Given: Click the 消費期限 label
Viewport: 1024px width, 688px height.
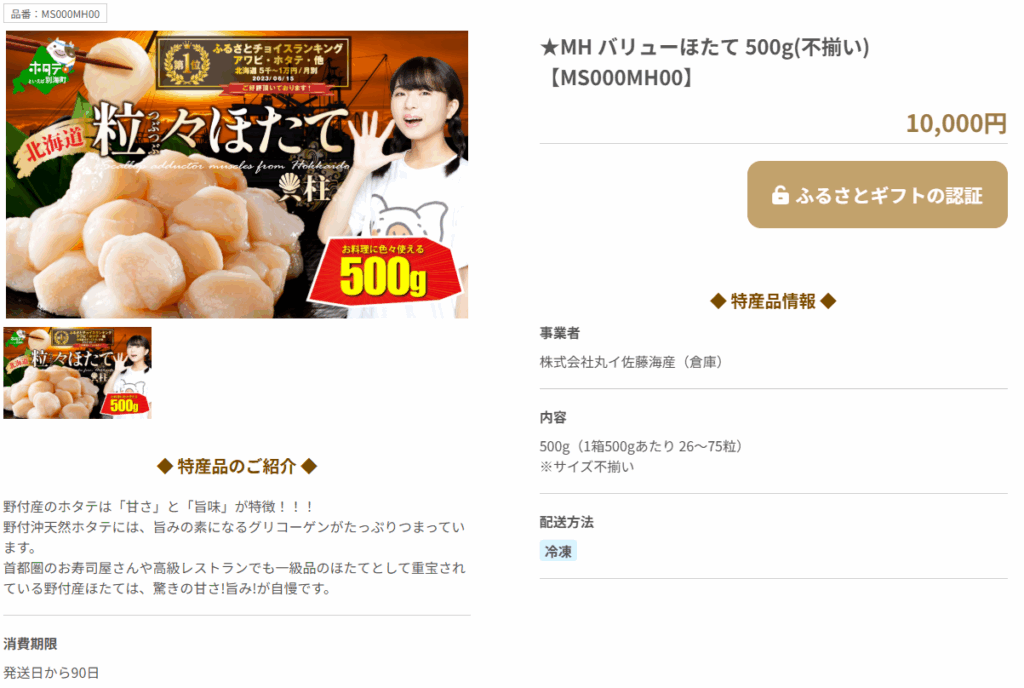Looking at the screenshot, I should [x=30, y=644].
